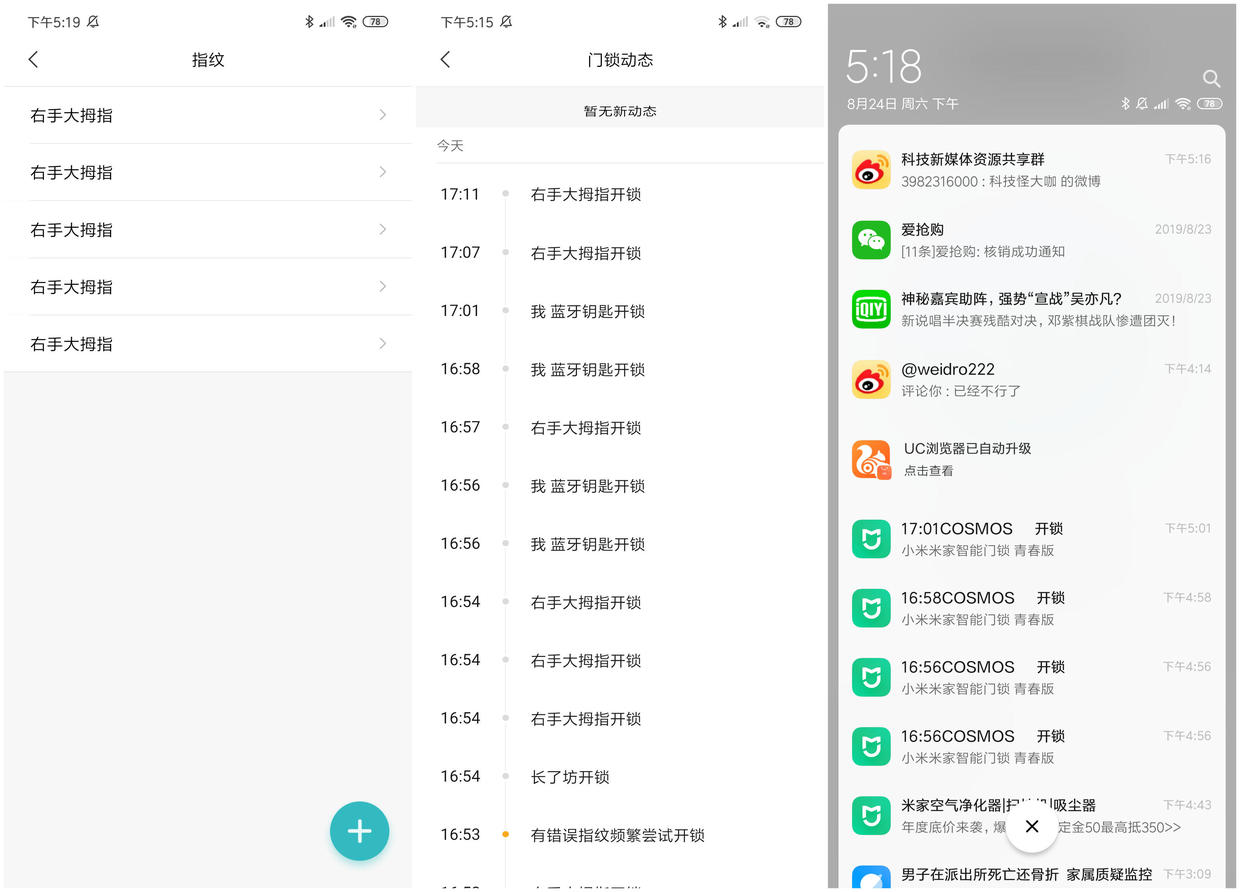The height and width of the screenshot is (892, 1240).
Task: Open search in the notification shade
Action: (1211, 79)
